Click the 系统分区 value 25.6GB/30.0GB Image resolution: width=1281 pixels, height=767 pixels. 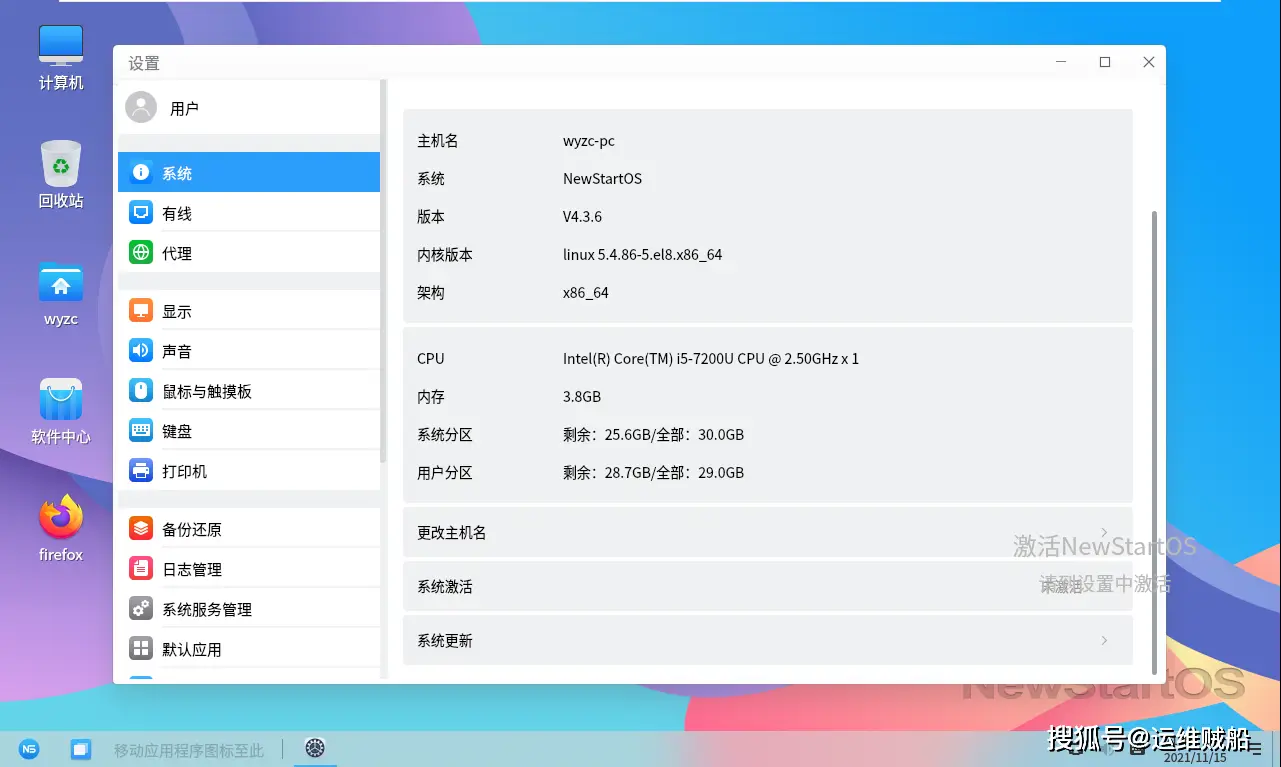click(x=654, y=435)
